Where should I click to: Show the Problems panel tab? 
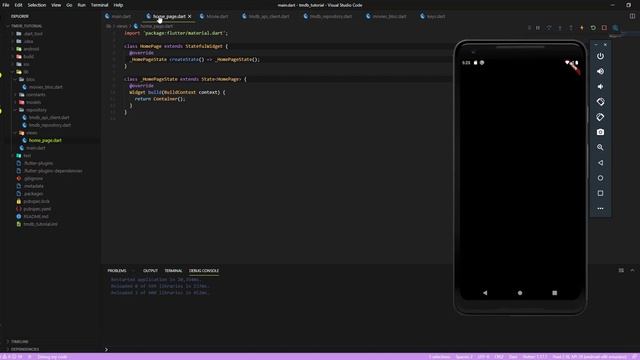point(117,271)
